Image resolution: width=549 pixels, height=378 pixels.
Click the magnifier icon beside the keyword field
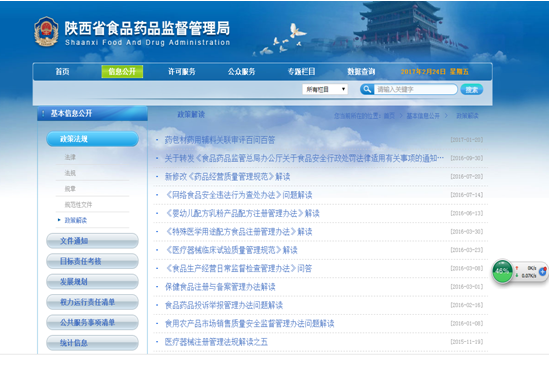[x=367, y=89]
